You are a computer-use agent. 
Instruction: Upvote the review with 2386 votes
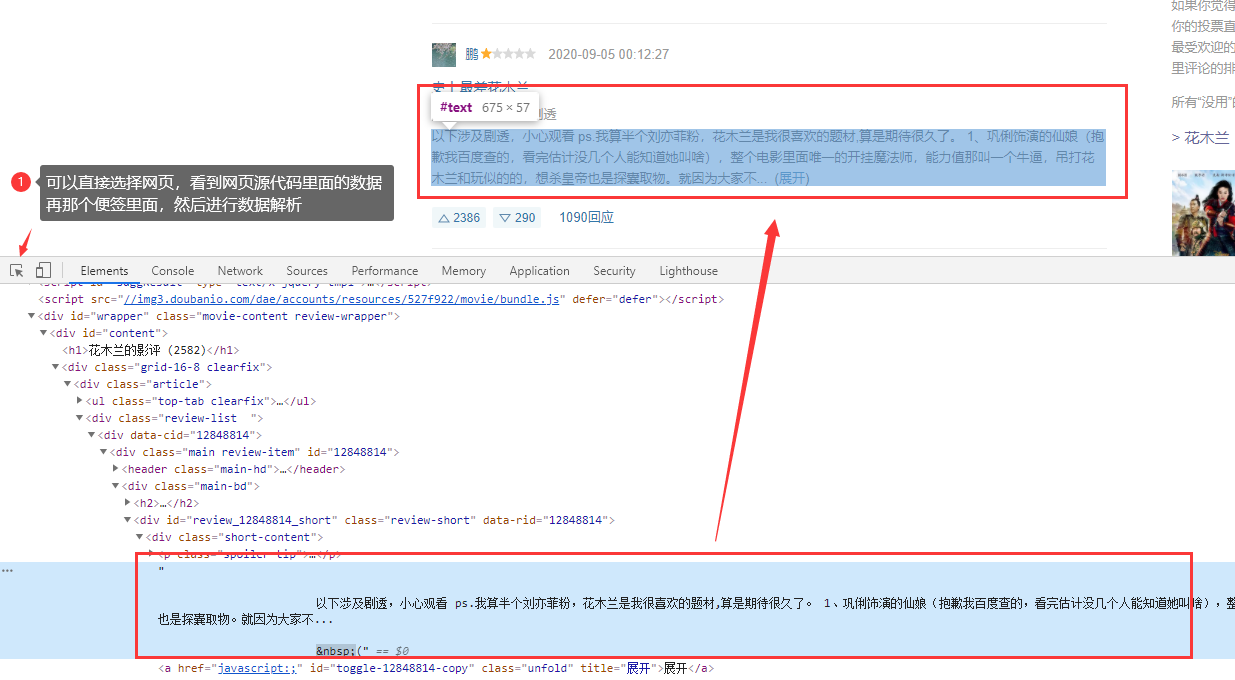click(x=459, y=217)
